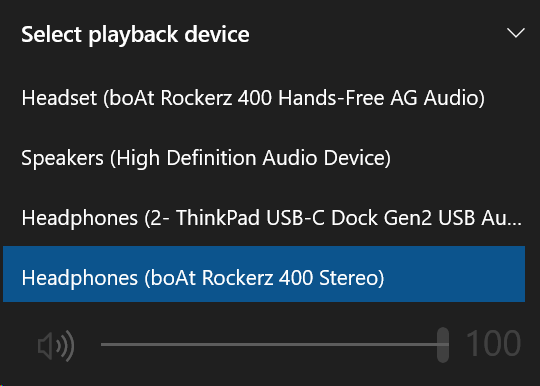Viewport: 540px width, 386px height.
Task: Select Headset boAt Rockerz 400 Hands-Free AG Audio
Action: pos(264,98)
